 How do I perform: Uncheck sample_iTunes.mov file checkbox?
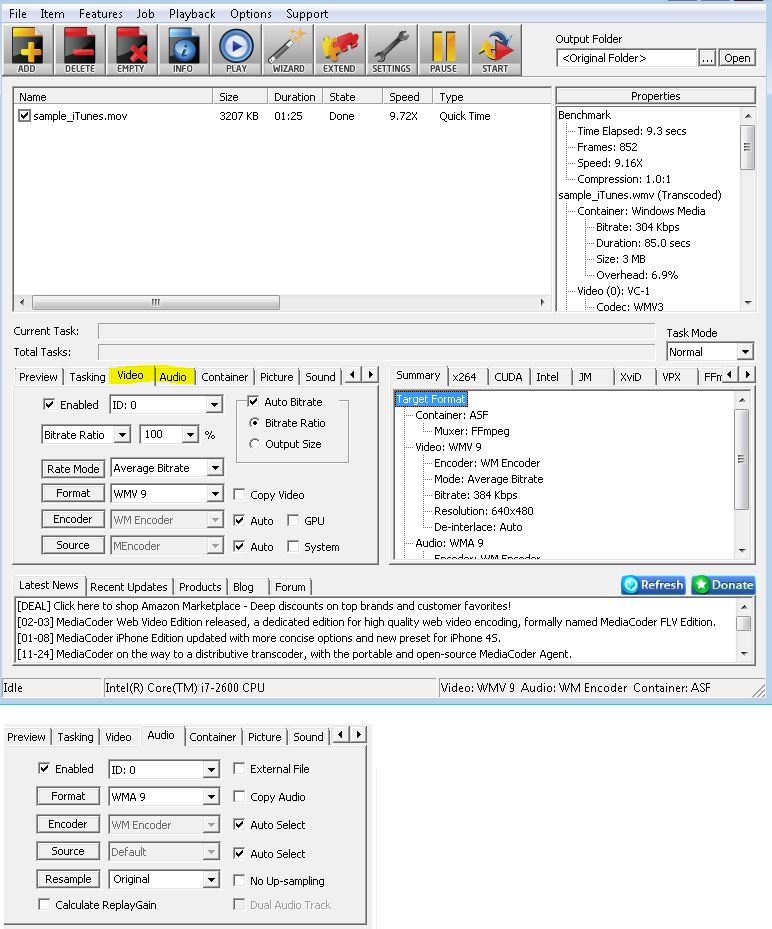[24, 116]
